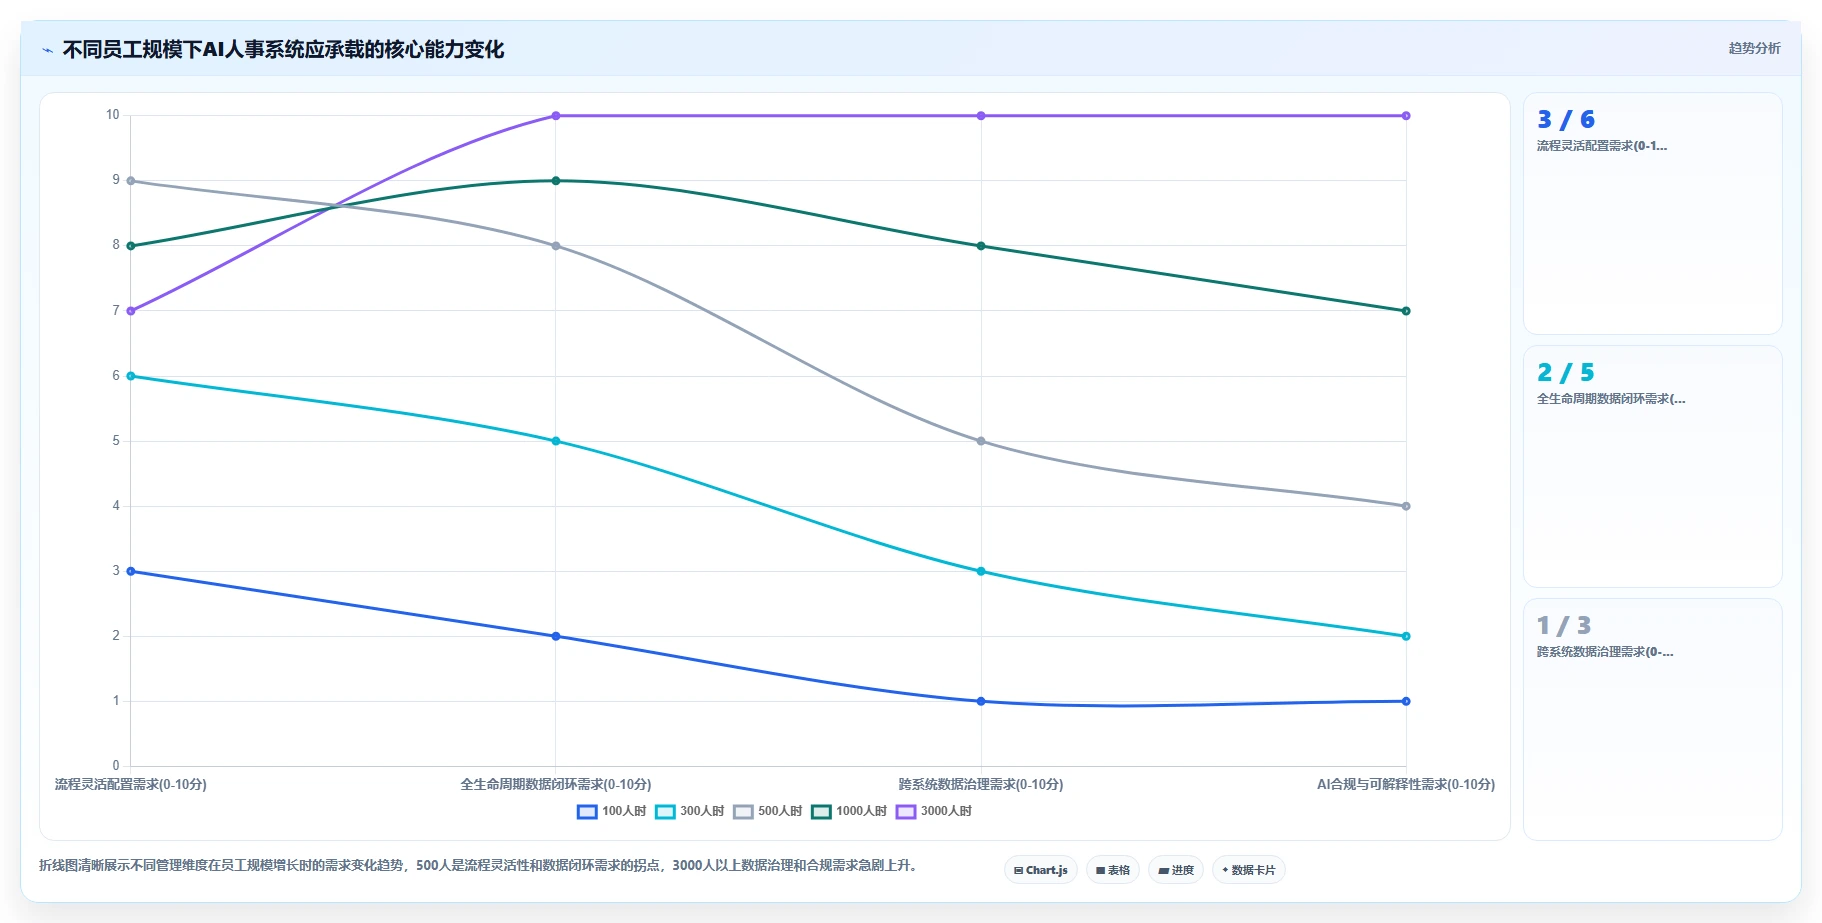Click the purple 3000人时 legend color box
1822x923 pixels.
coord(906,811)
